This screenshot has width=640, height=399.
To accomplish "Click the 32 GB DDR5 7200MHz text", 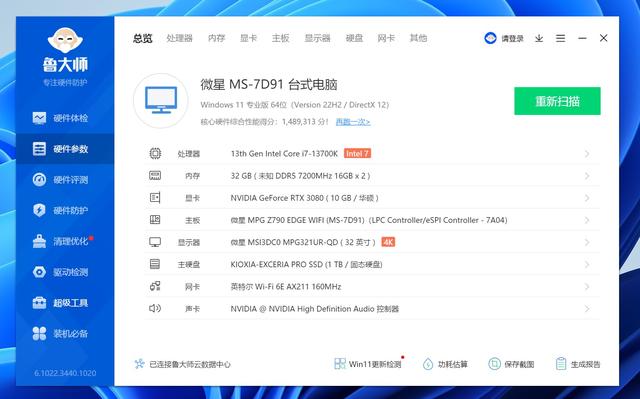I will (300, 176).
